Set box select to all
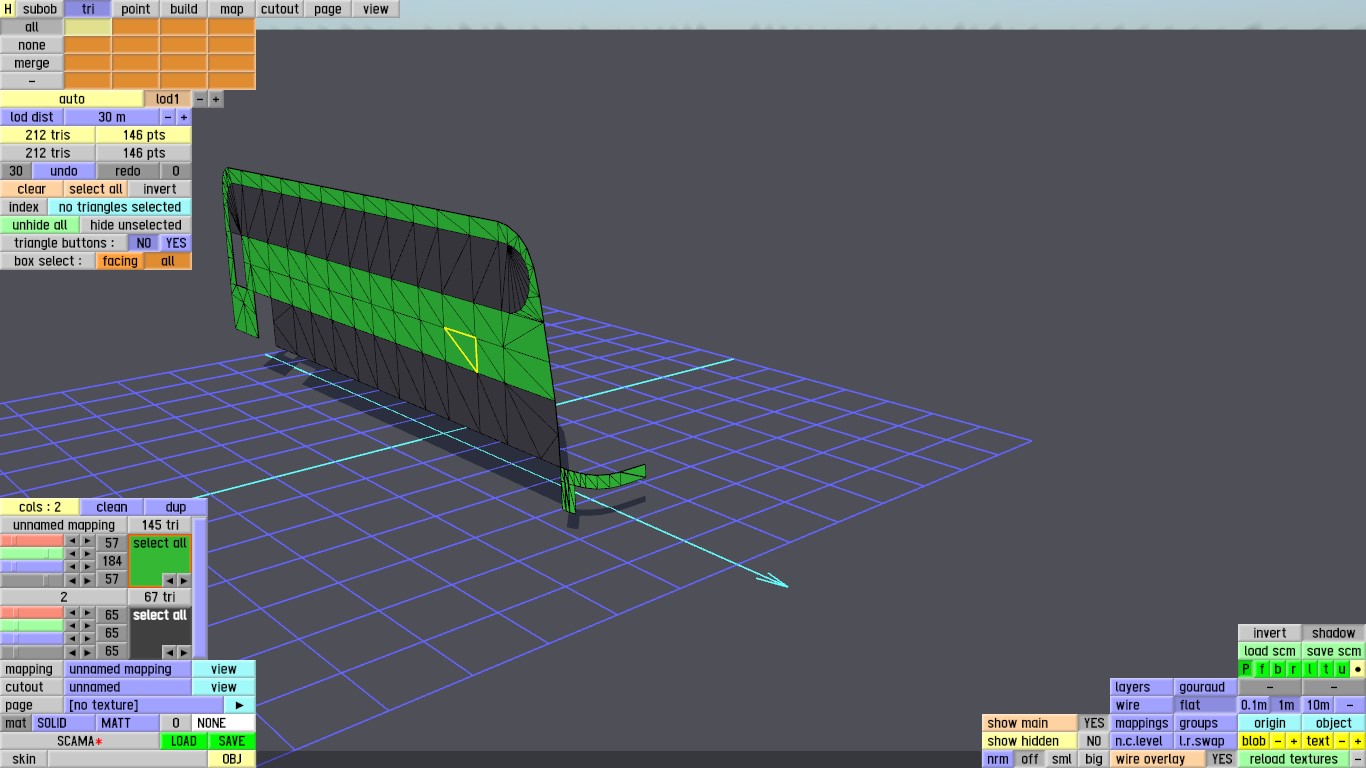Viewport: 1366px width, 768px height. point(168,261)
